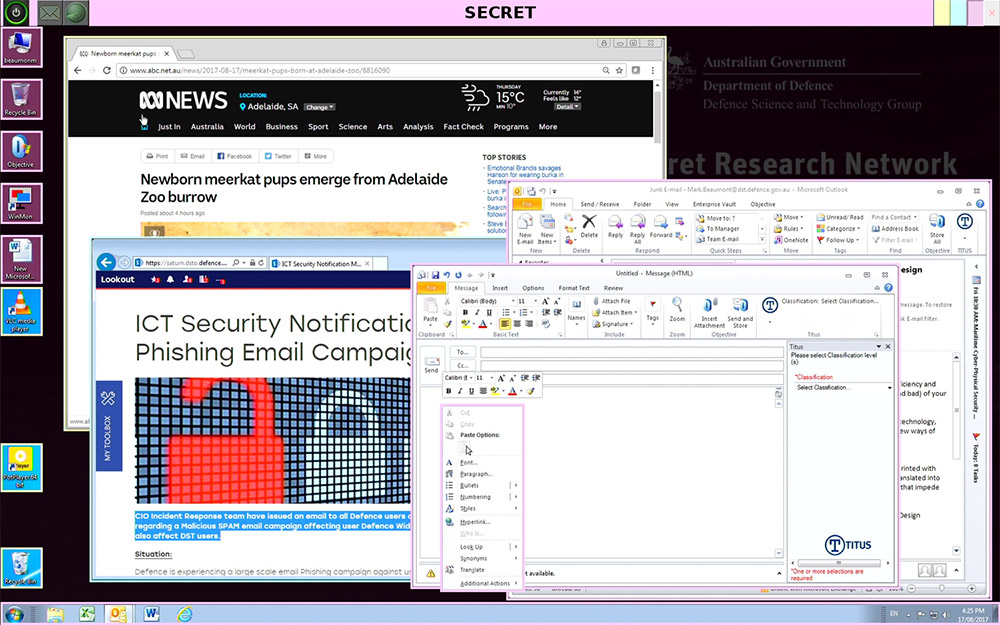Open the Signature dropdown in Include group
Viewport: 1000px width, 625px height.
click(x=614, y=324)
